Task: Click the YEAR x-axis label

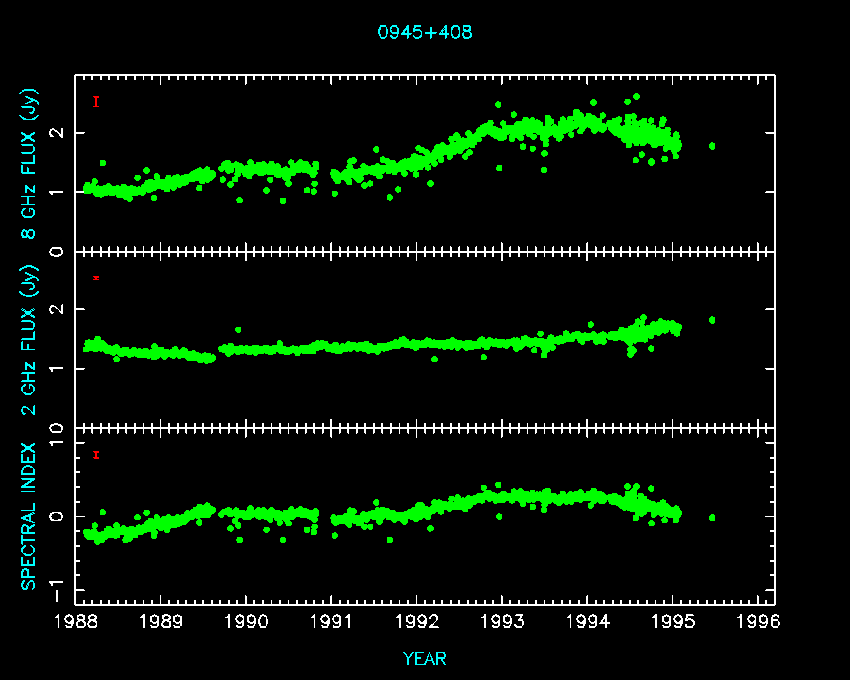Action: [424, 659]
